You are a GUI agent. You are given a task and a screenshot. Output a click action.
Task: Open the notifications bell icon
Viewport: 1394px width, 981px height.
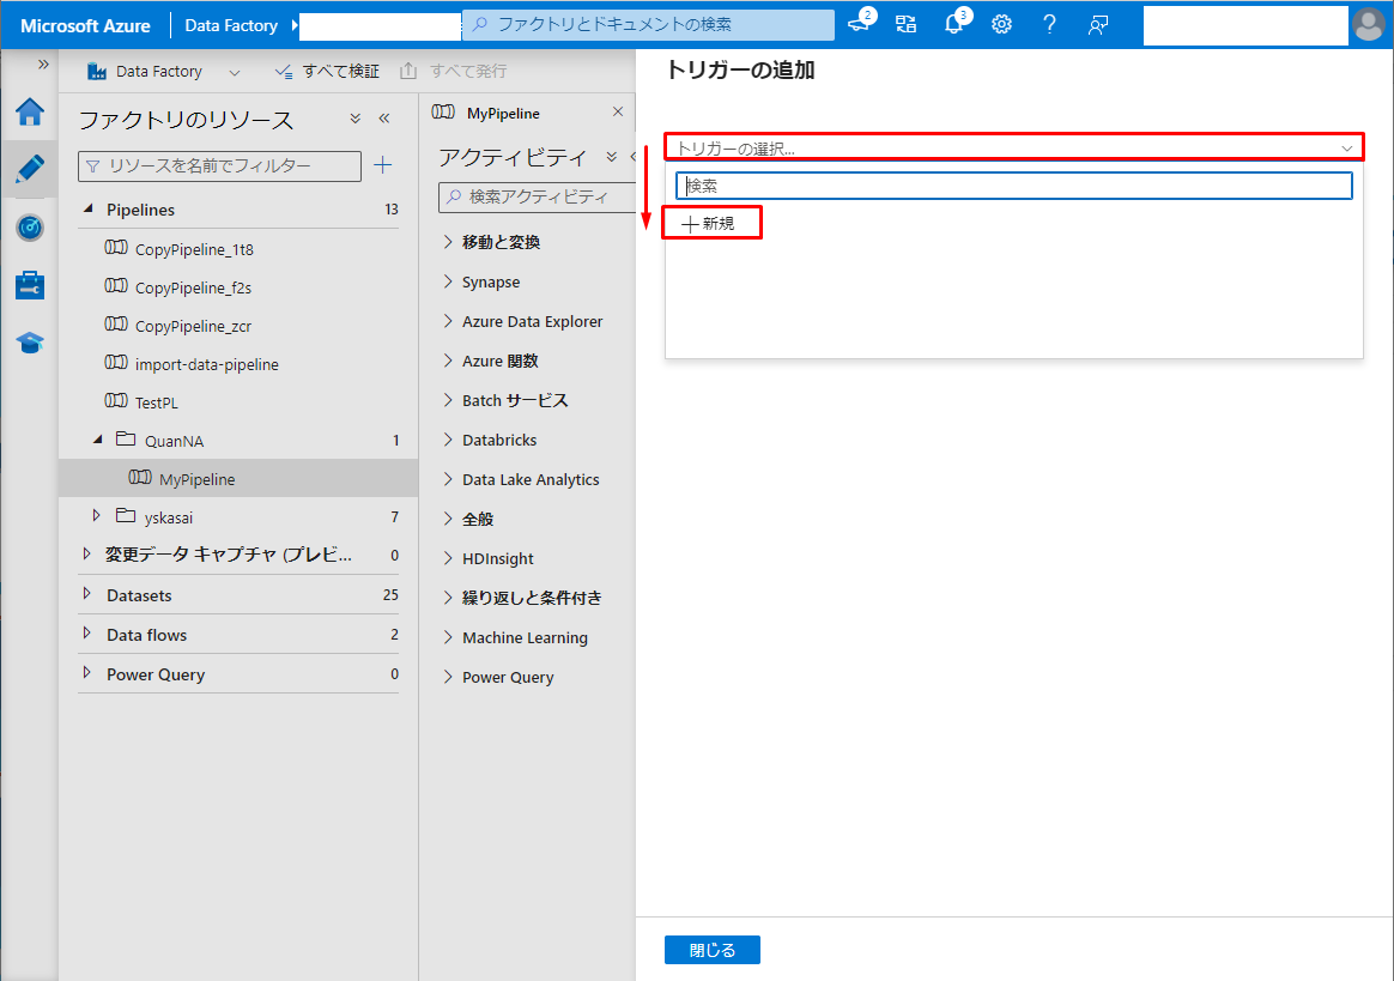[x=953, y=25]
